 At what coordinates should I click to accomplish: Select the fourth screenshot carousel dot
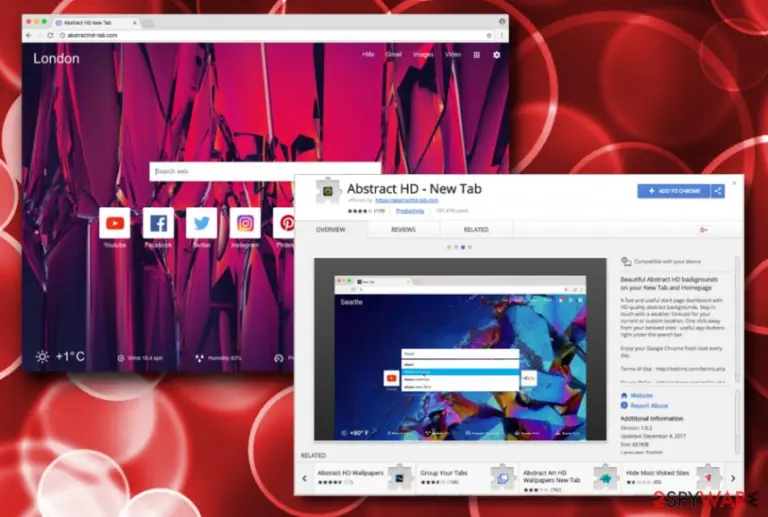[470, 247]
